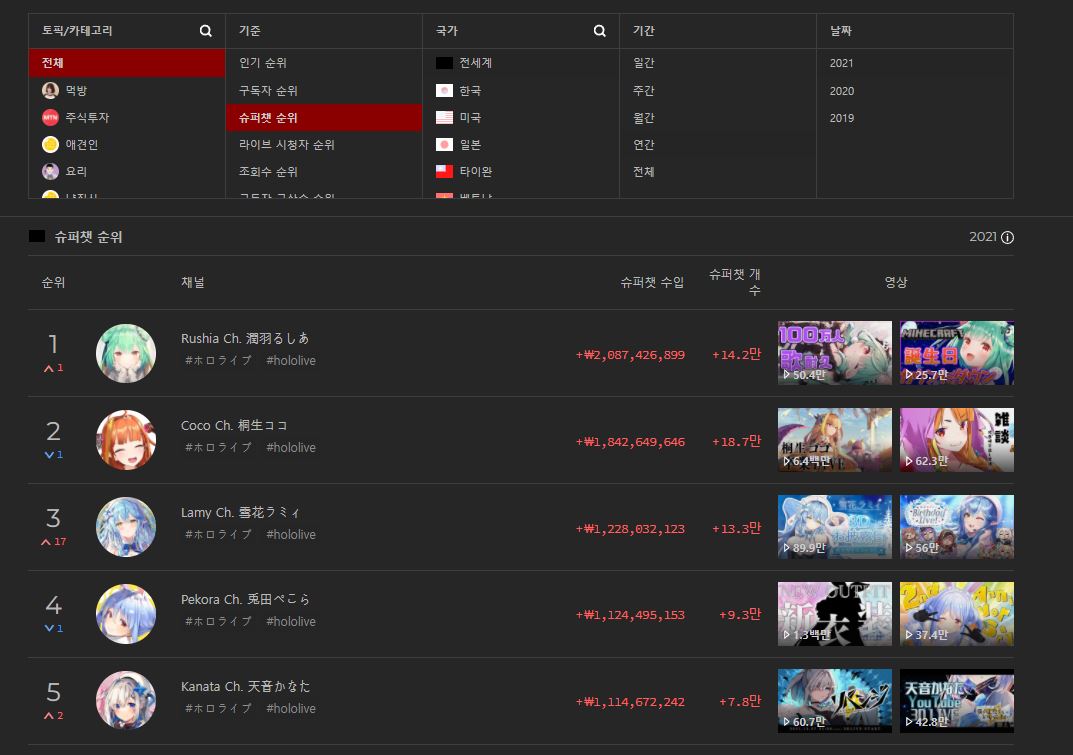Click the #hololive tag under Coco Ch.

click(290, 448)
